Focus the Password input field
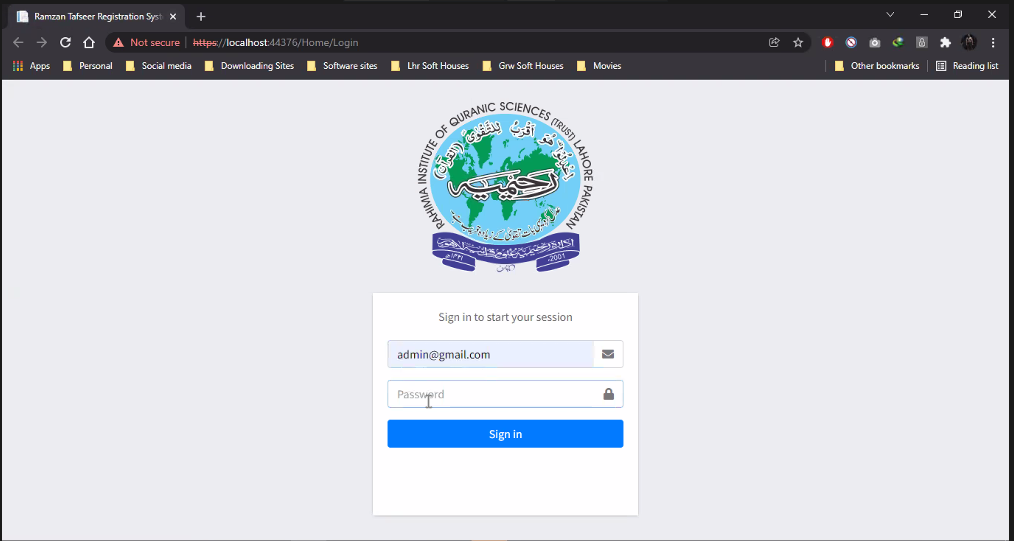The width and height of the screenshot is (1014, 541). 505,394
